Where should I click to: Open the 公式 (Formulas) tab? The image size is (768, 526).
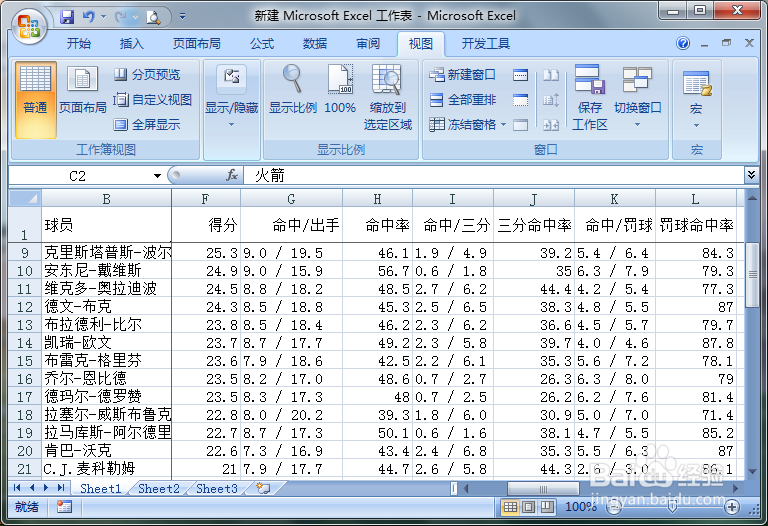point(262,44)
